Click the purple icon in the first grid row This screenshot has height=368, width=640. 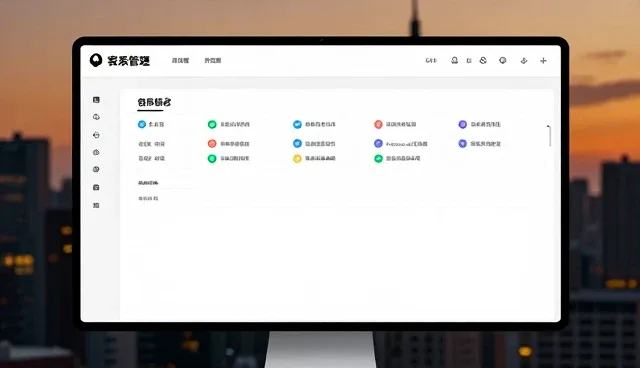pos(462,124)
